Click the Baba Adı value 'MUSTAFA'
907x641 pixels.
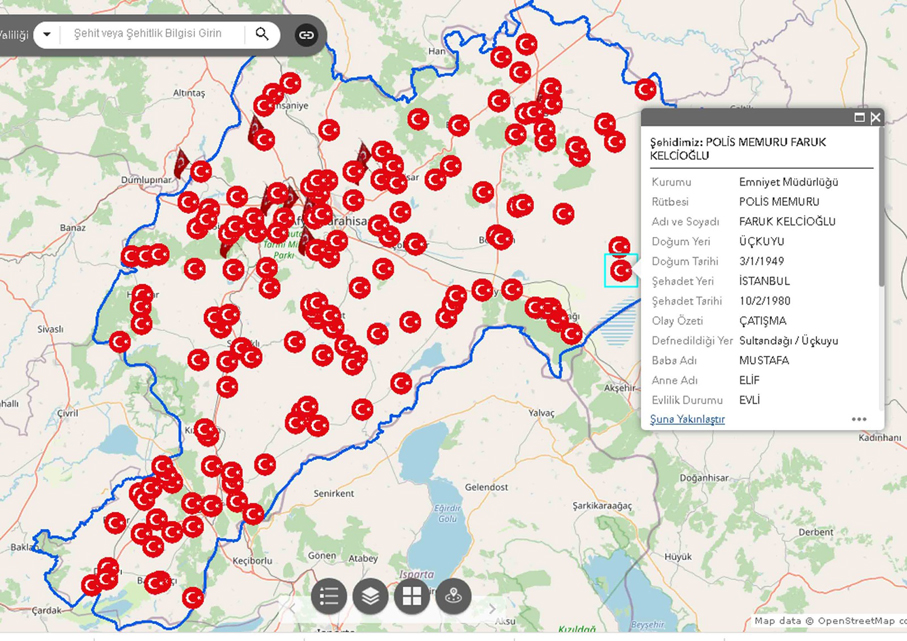click(764, 360)
